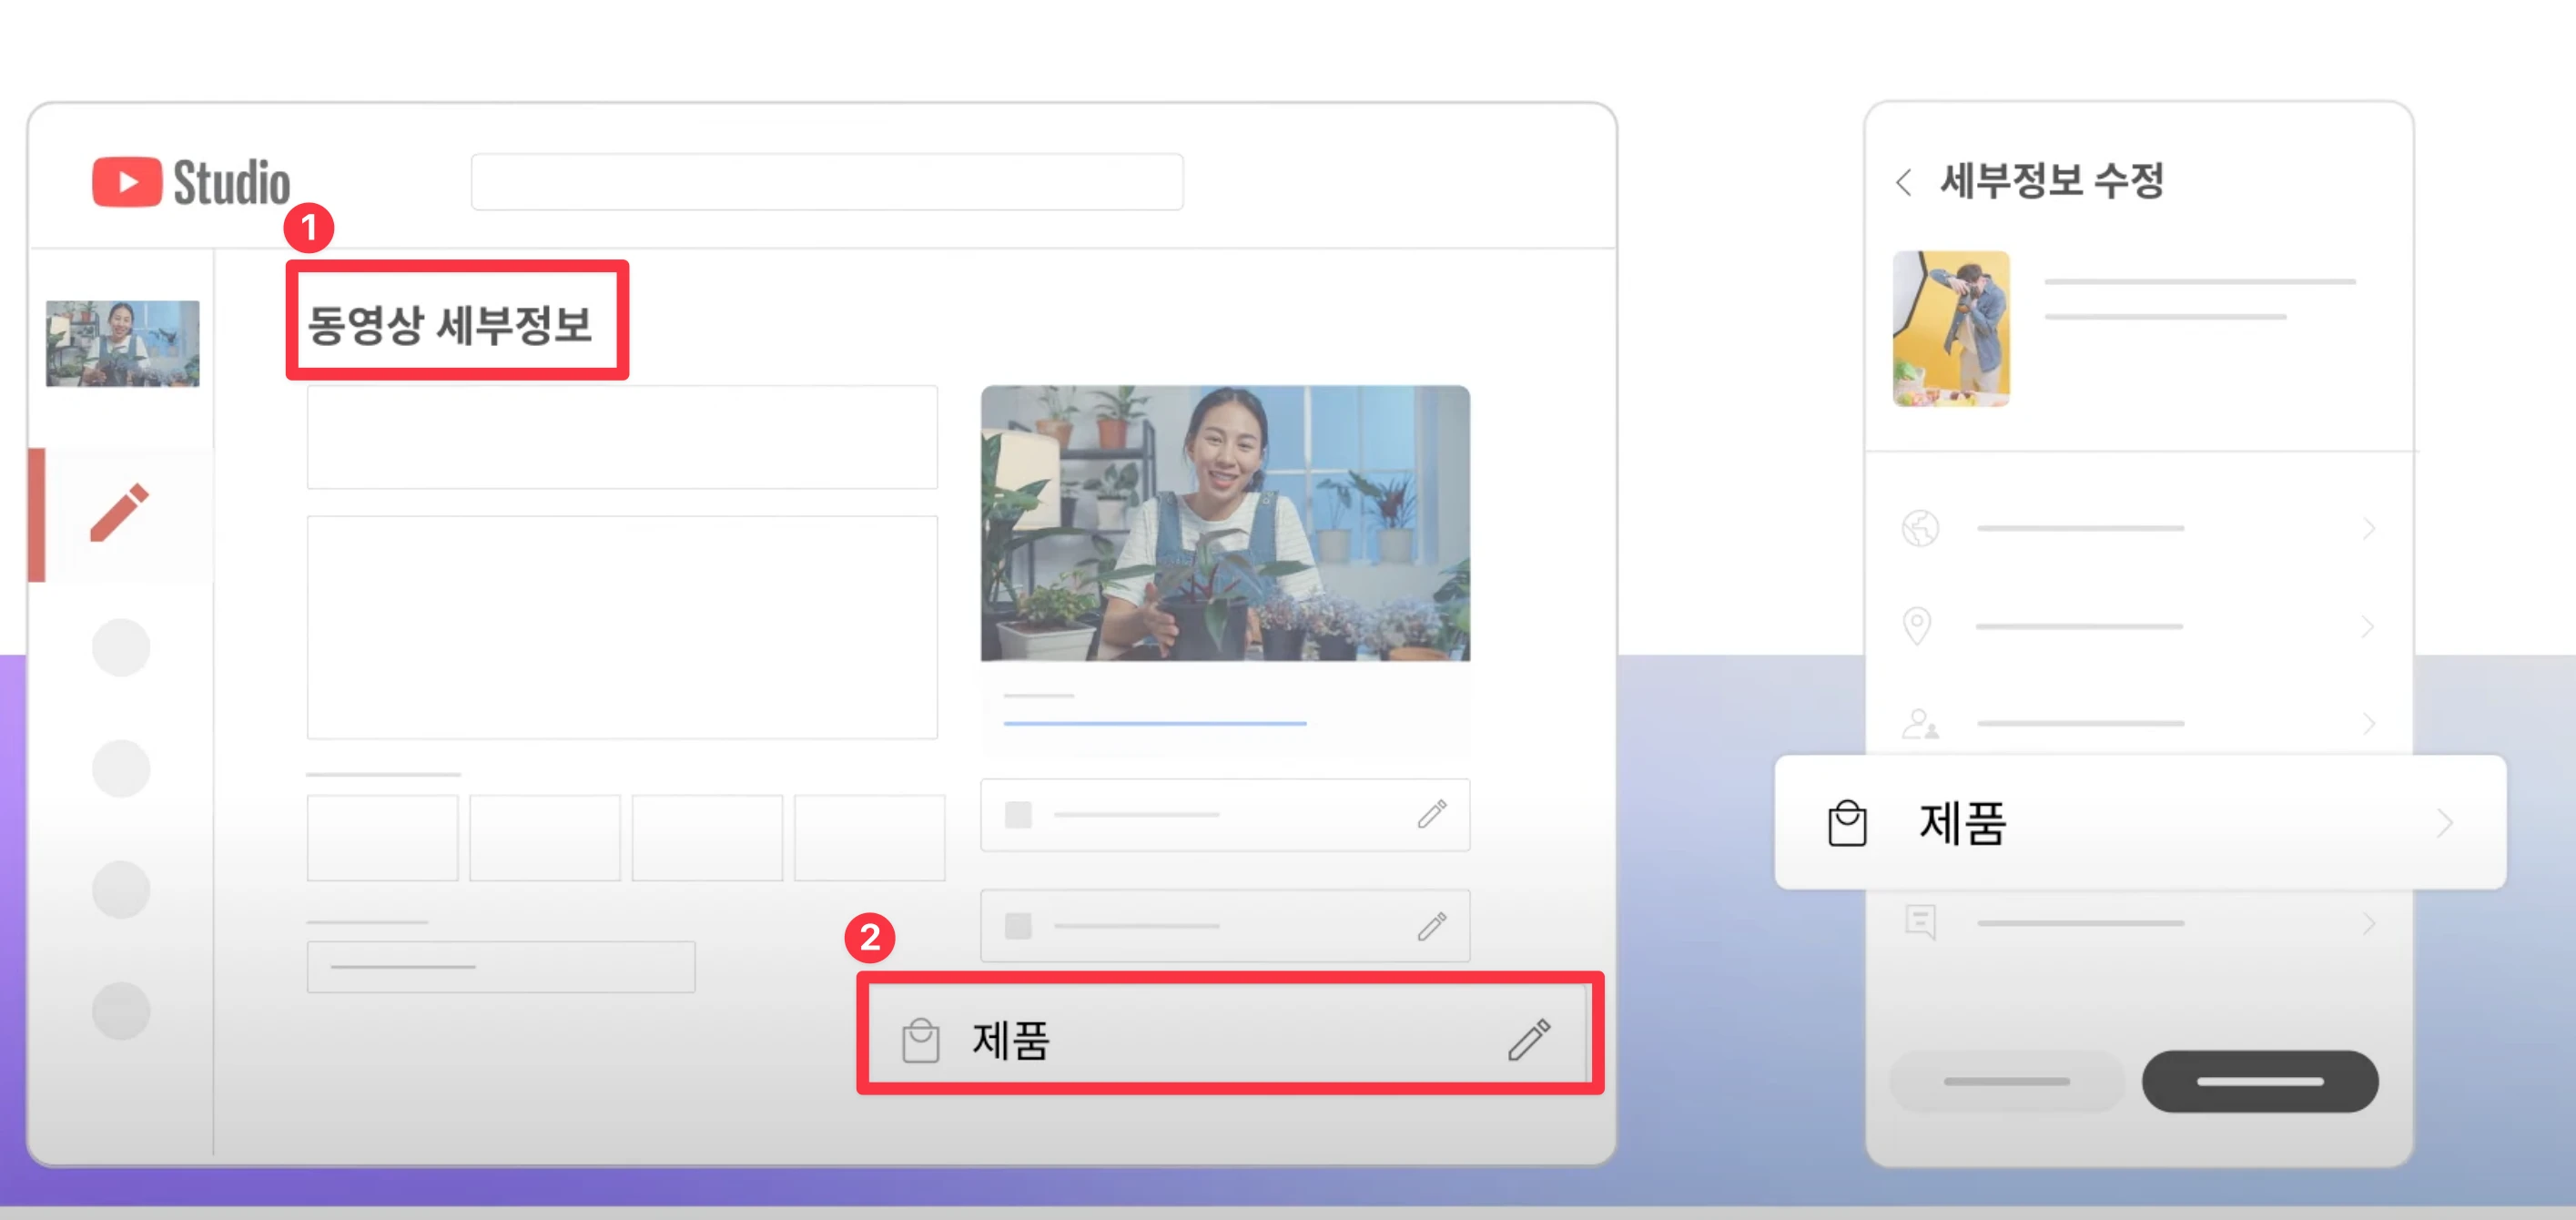Open the photographer thumbnail in mobile panel
The width and height of the screenshot is (2576, 1220).
(1950, 328)
